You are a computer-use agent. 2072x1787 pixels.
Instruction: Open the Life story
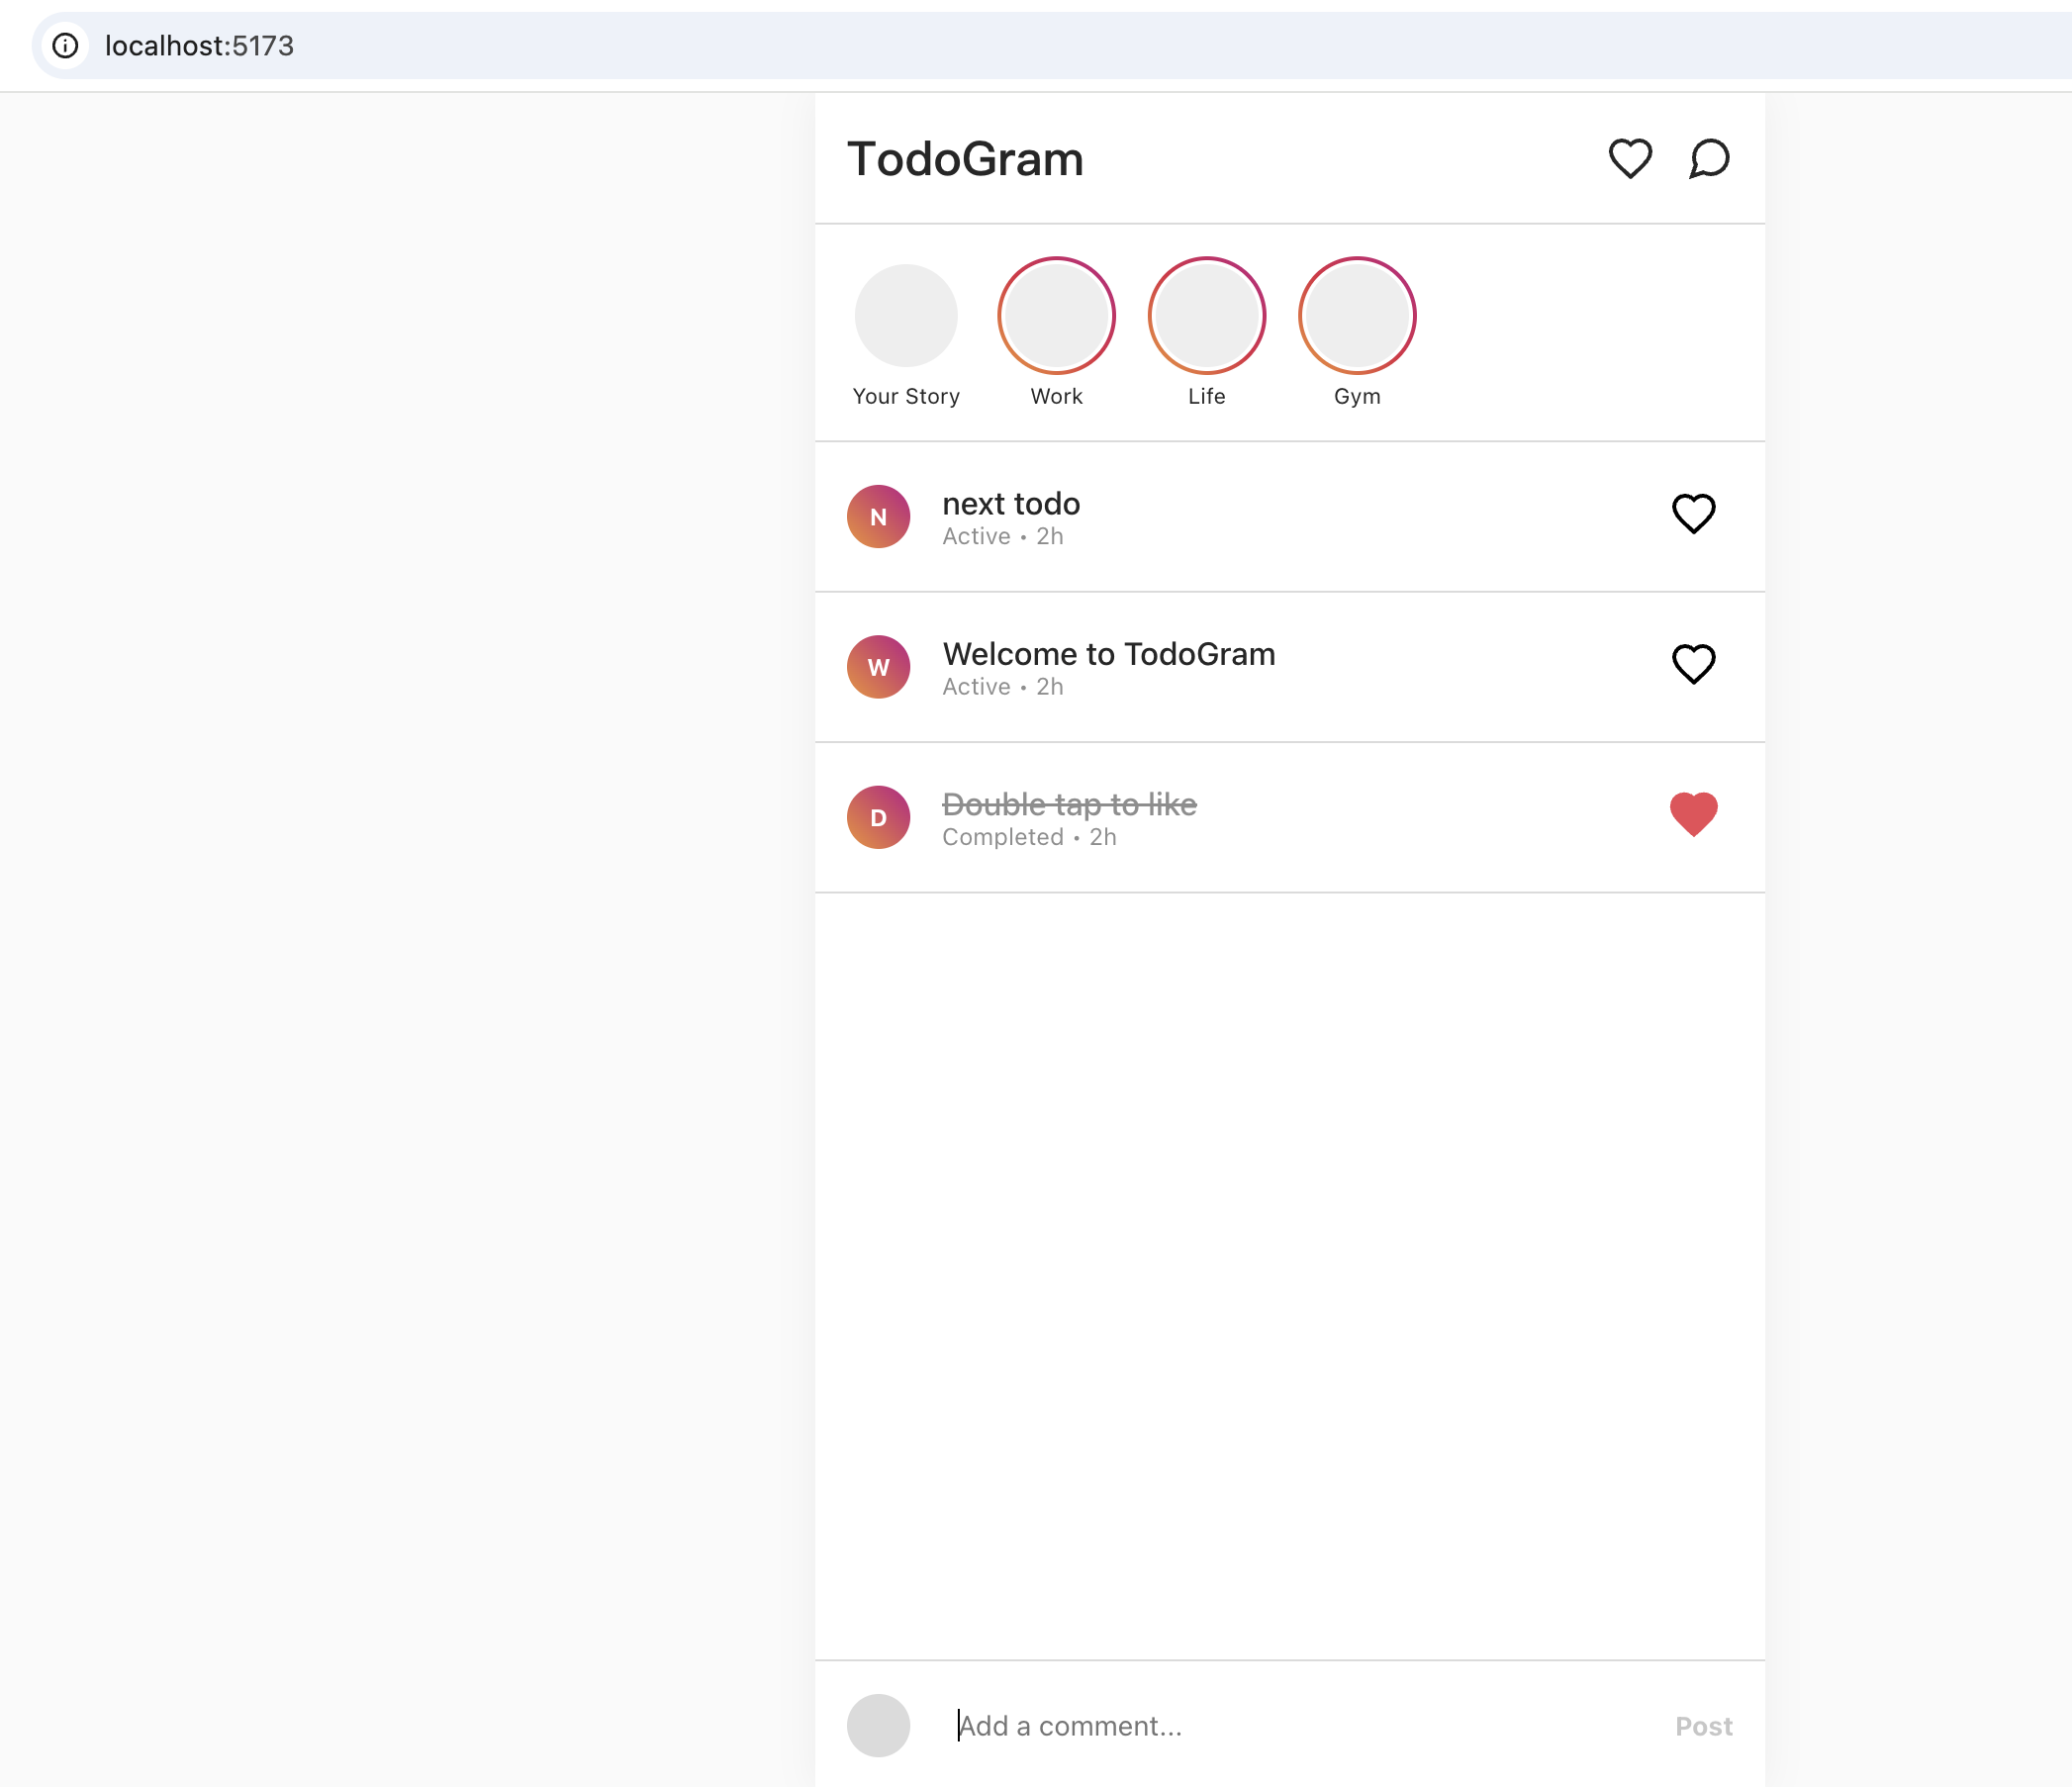pos(1206,316)
